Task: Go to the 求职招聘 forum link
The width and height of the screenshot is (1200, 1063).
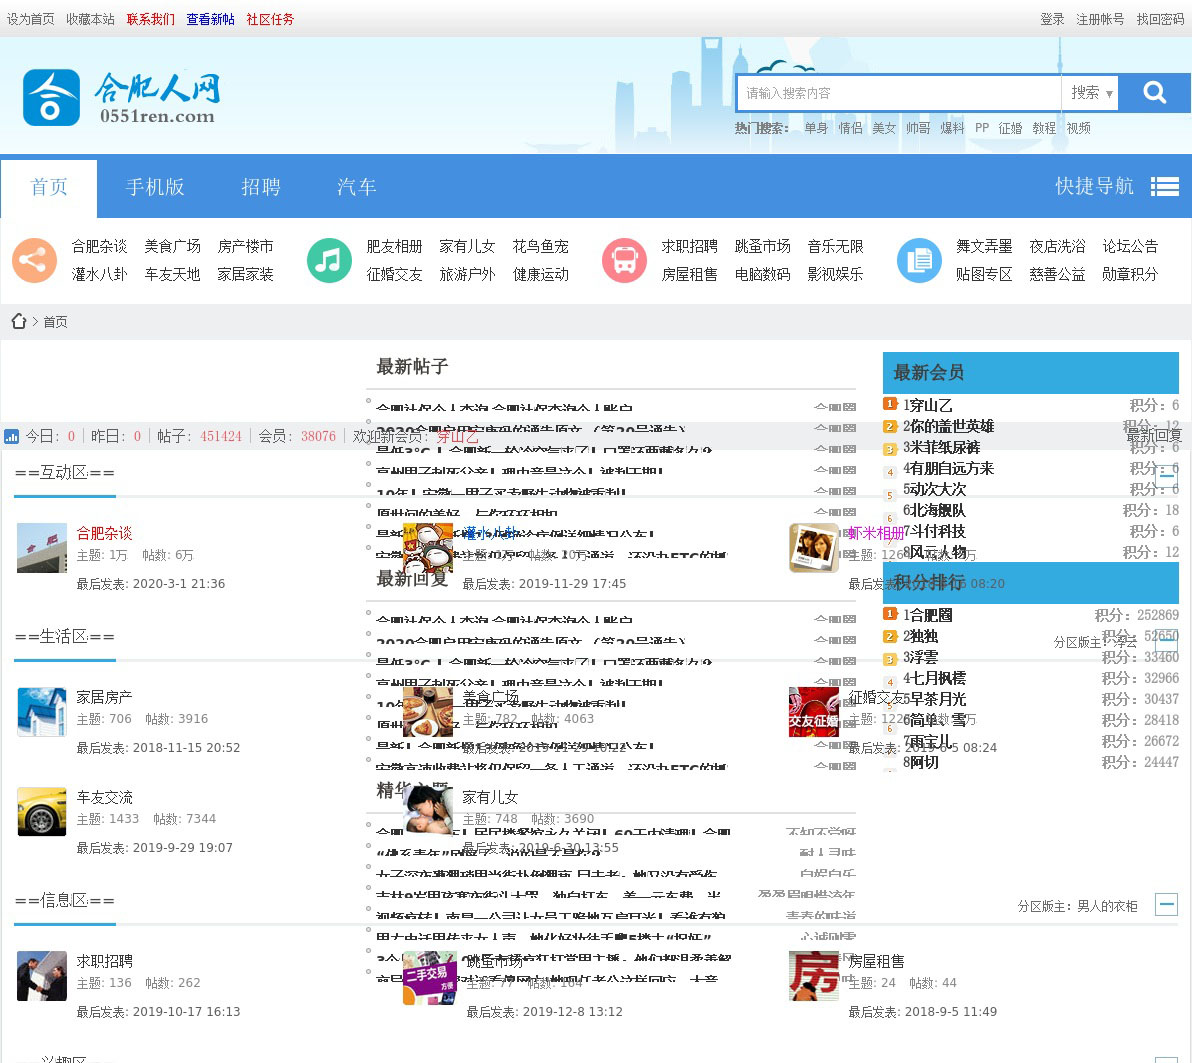Action: click(104, 961)
